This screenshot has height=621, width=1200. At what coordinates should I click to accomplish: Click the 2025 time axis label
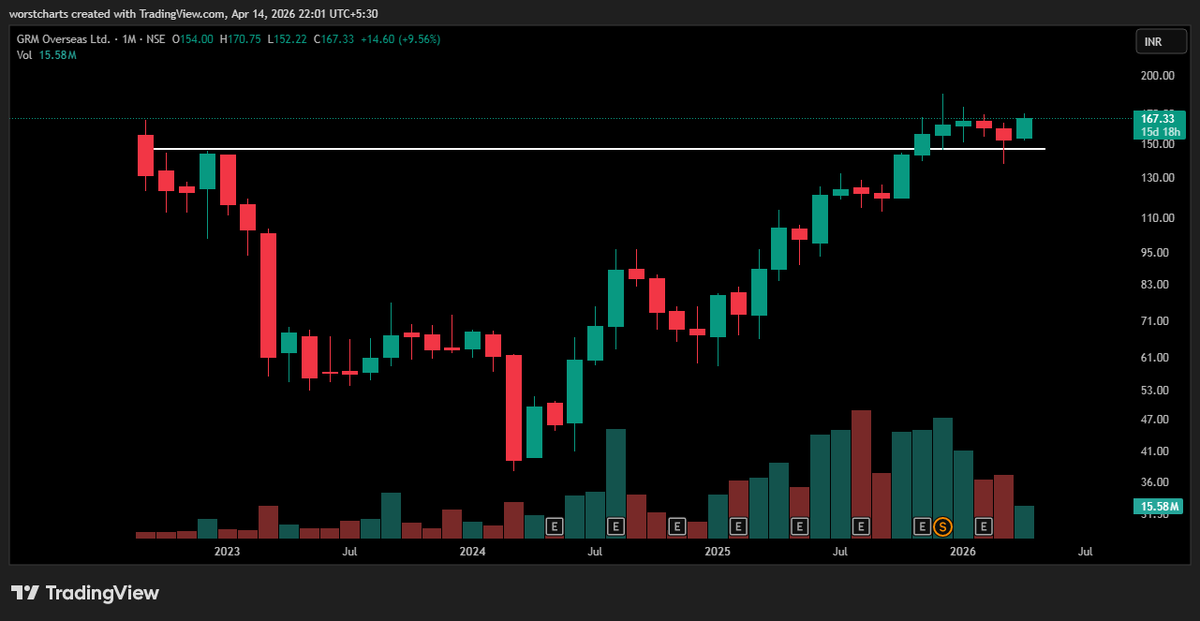717,551
